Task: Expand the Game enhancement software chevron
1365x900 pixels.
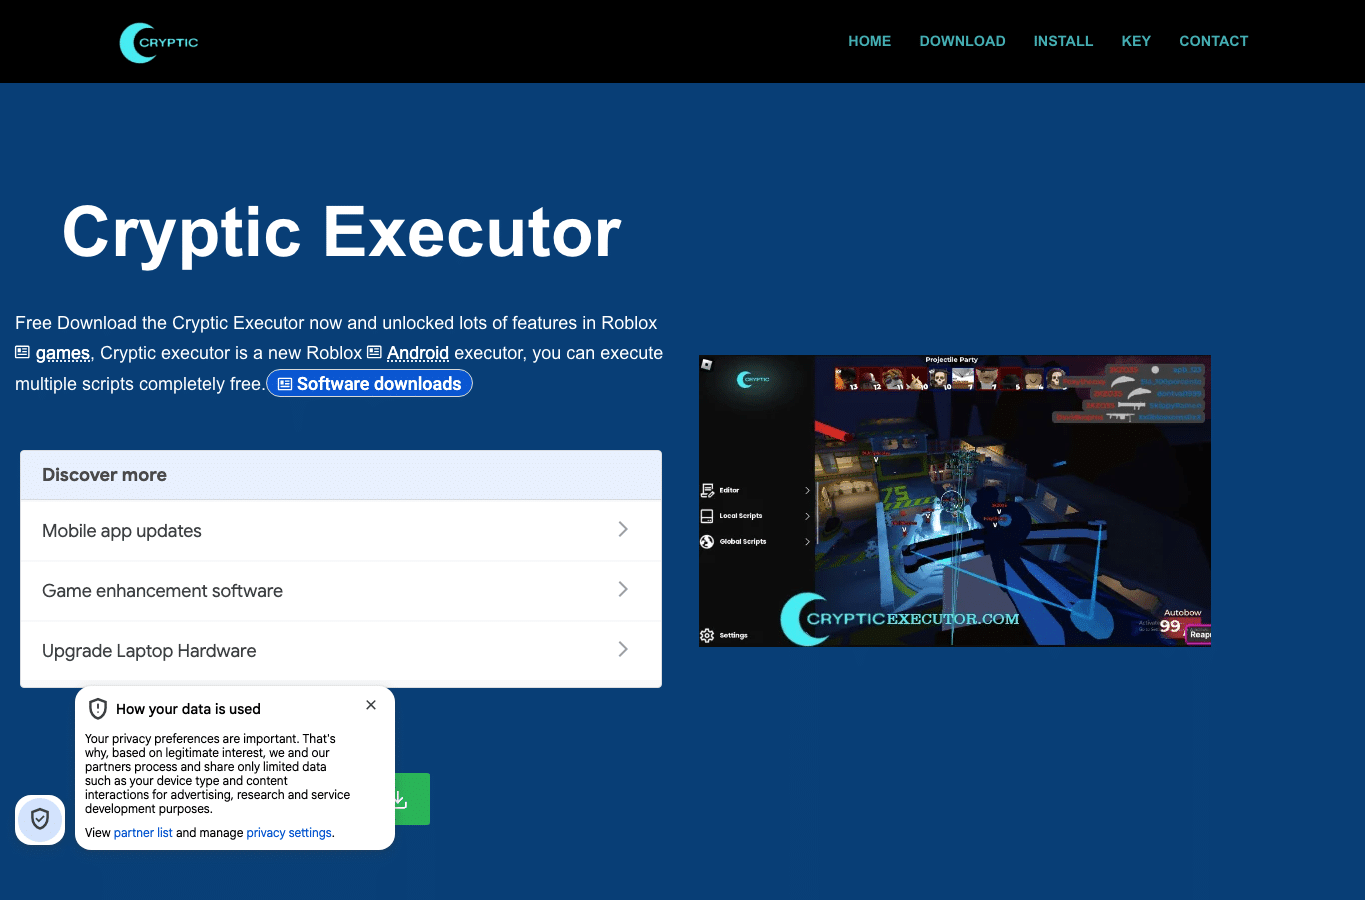Action: pyautogui.click(x=623, y=589)
